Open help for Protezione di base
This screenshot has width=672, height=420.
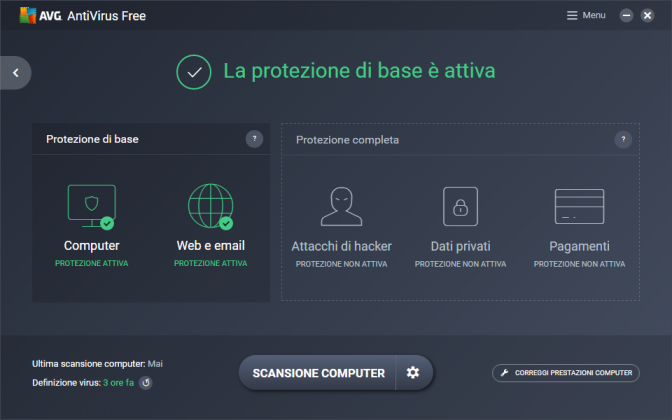tap(254, 139)
